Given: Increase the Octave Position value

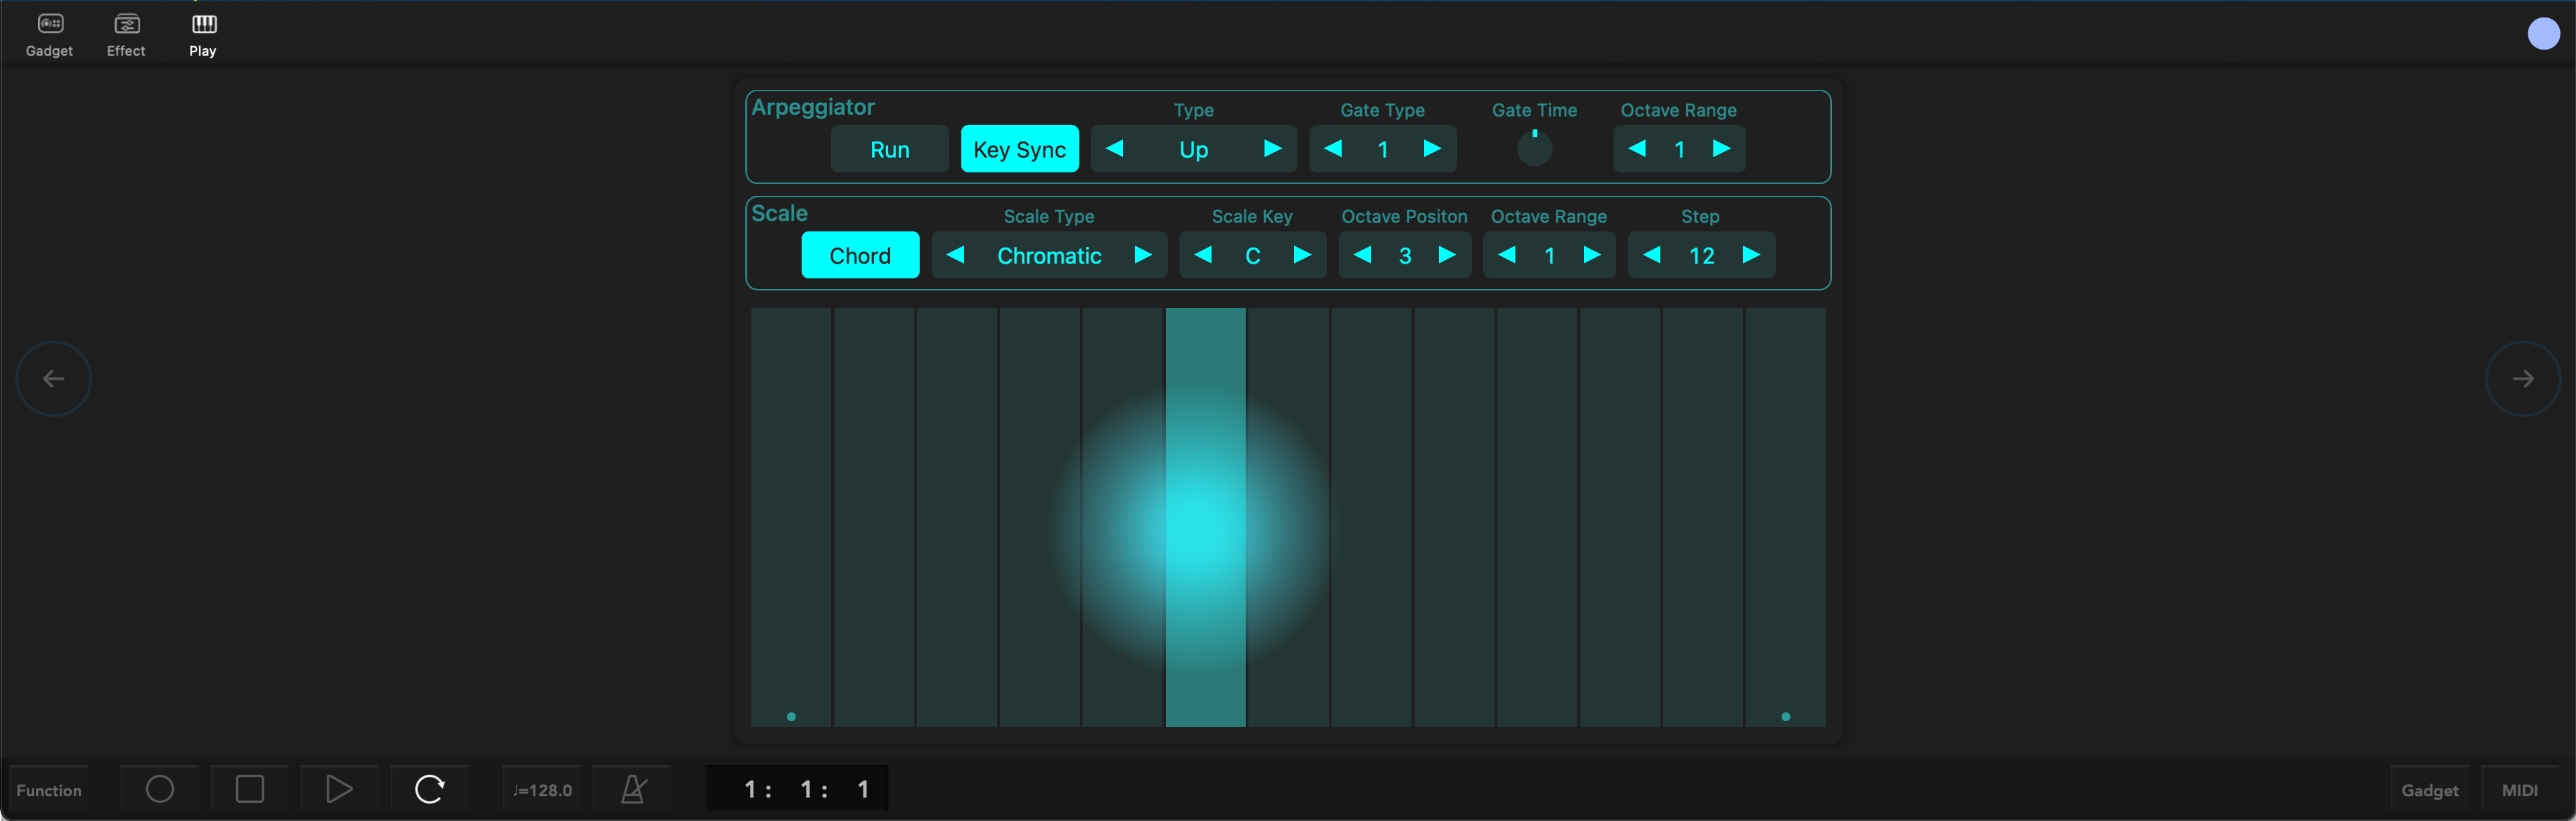Looking at the screenshot, I should tap(1446, 255).
